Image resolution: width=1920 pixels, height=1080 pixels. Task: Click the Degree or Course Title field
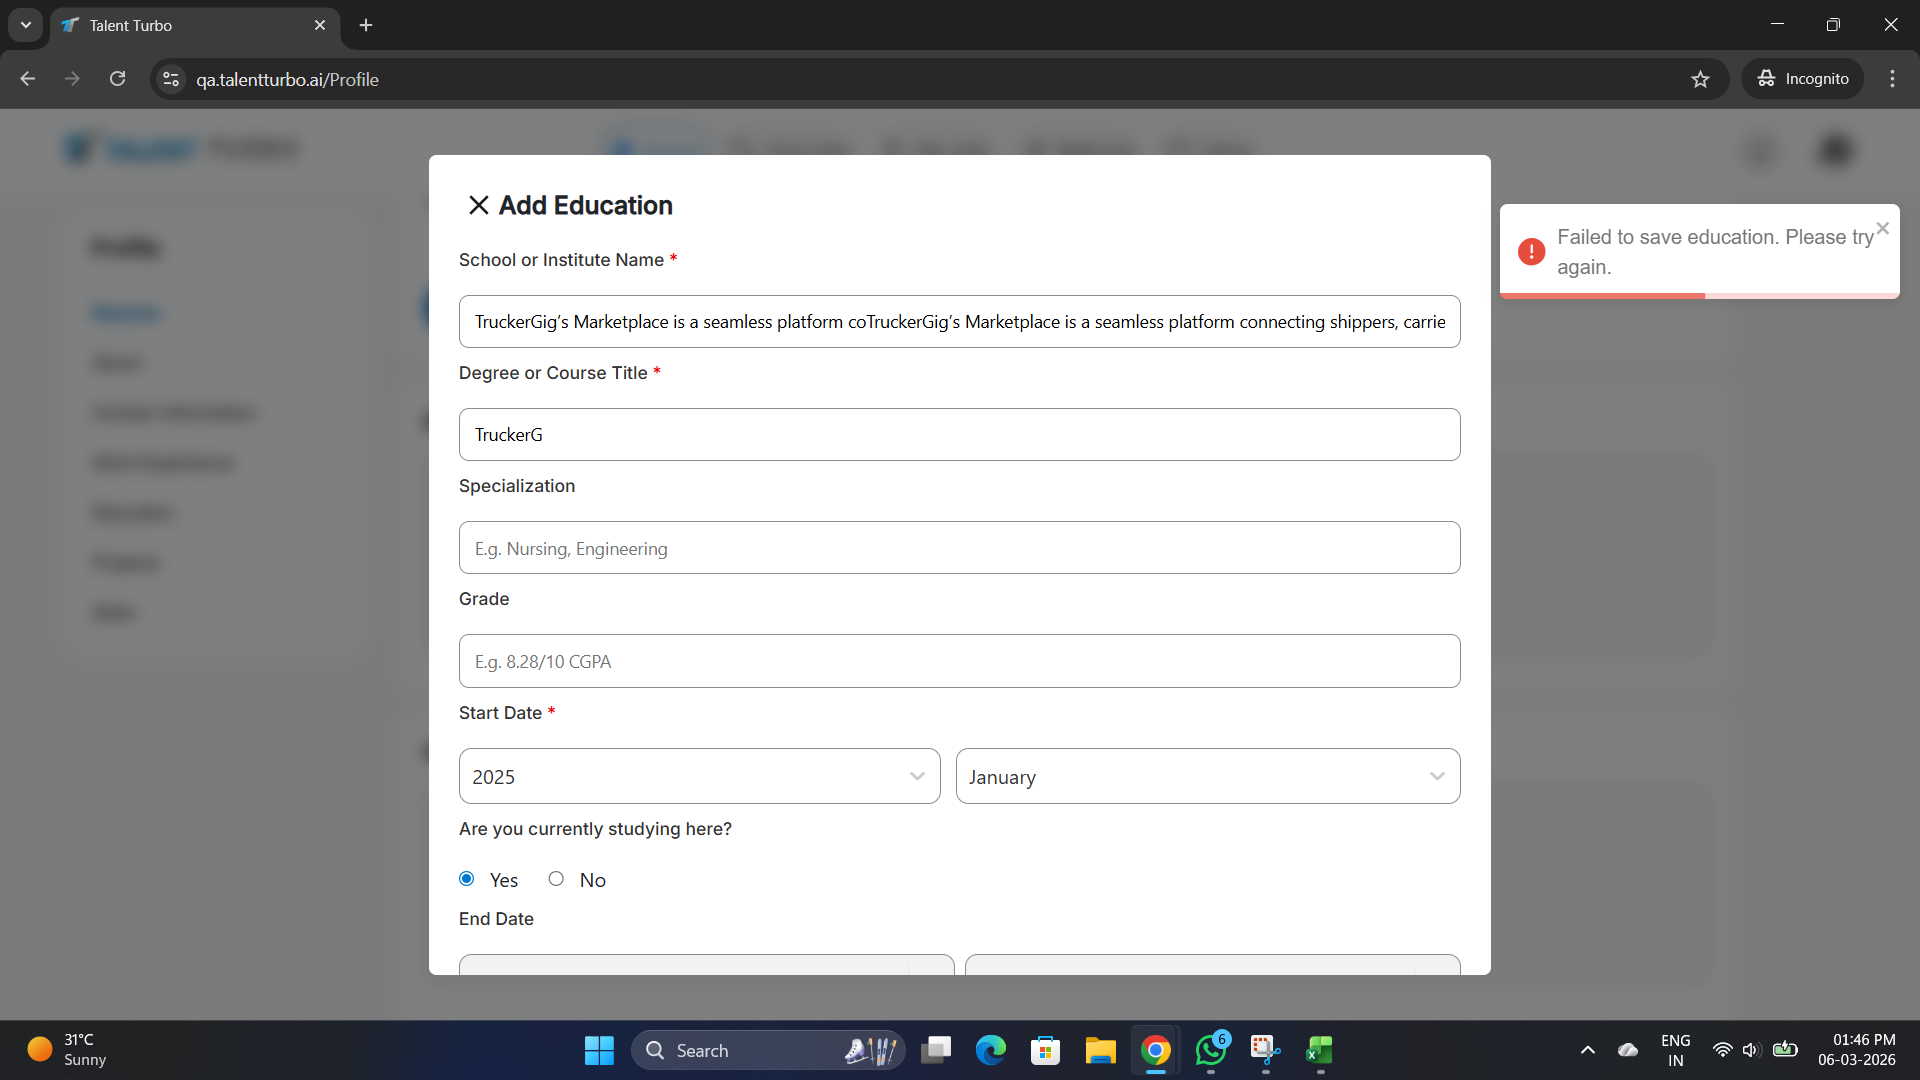[x=959, y=435]
